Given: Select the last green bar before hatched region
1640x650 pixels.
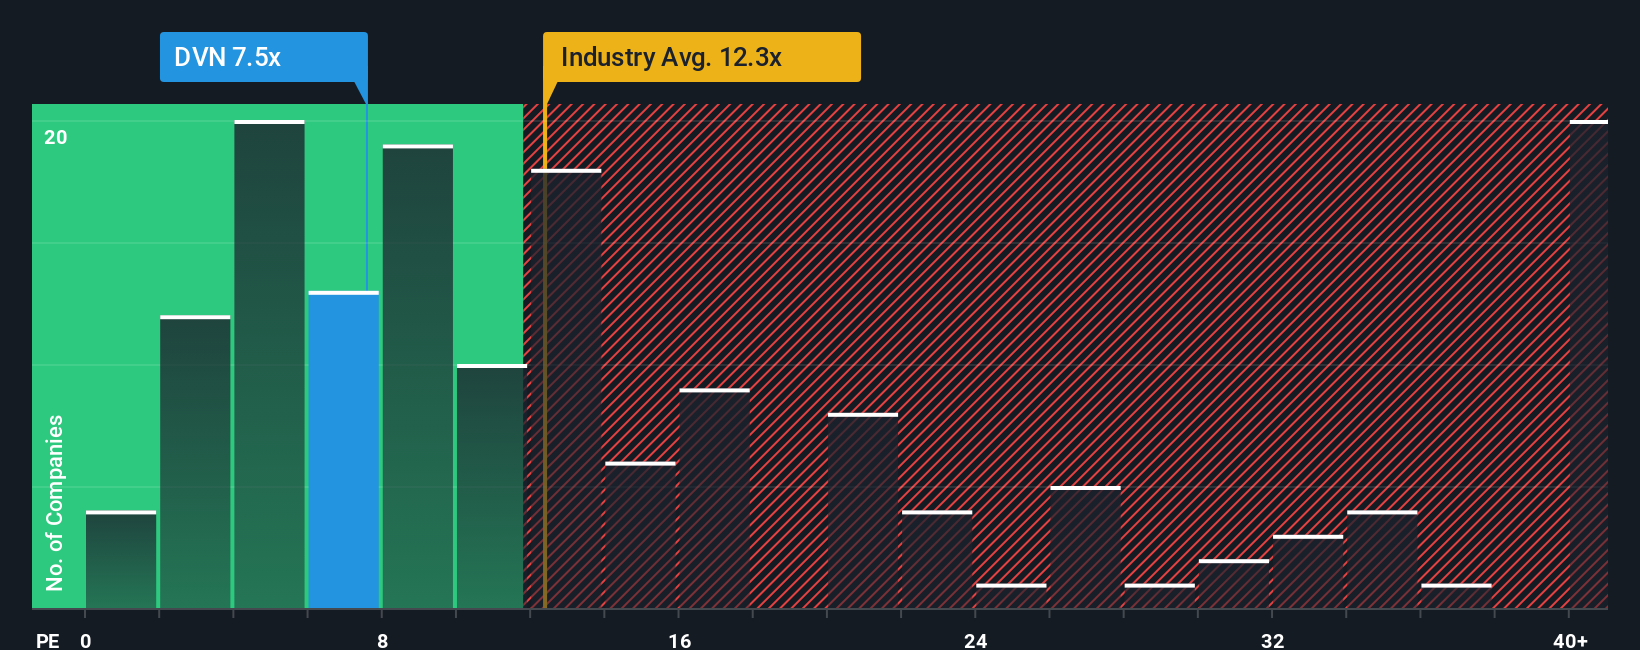Looking at the screenshot, I should pos(490,486).
